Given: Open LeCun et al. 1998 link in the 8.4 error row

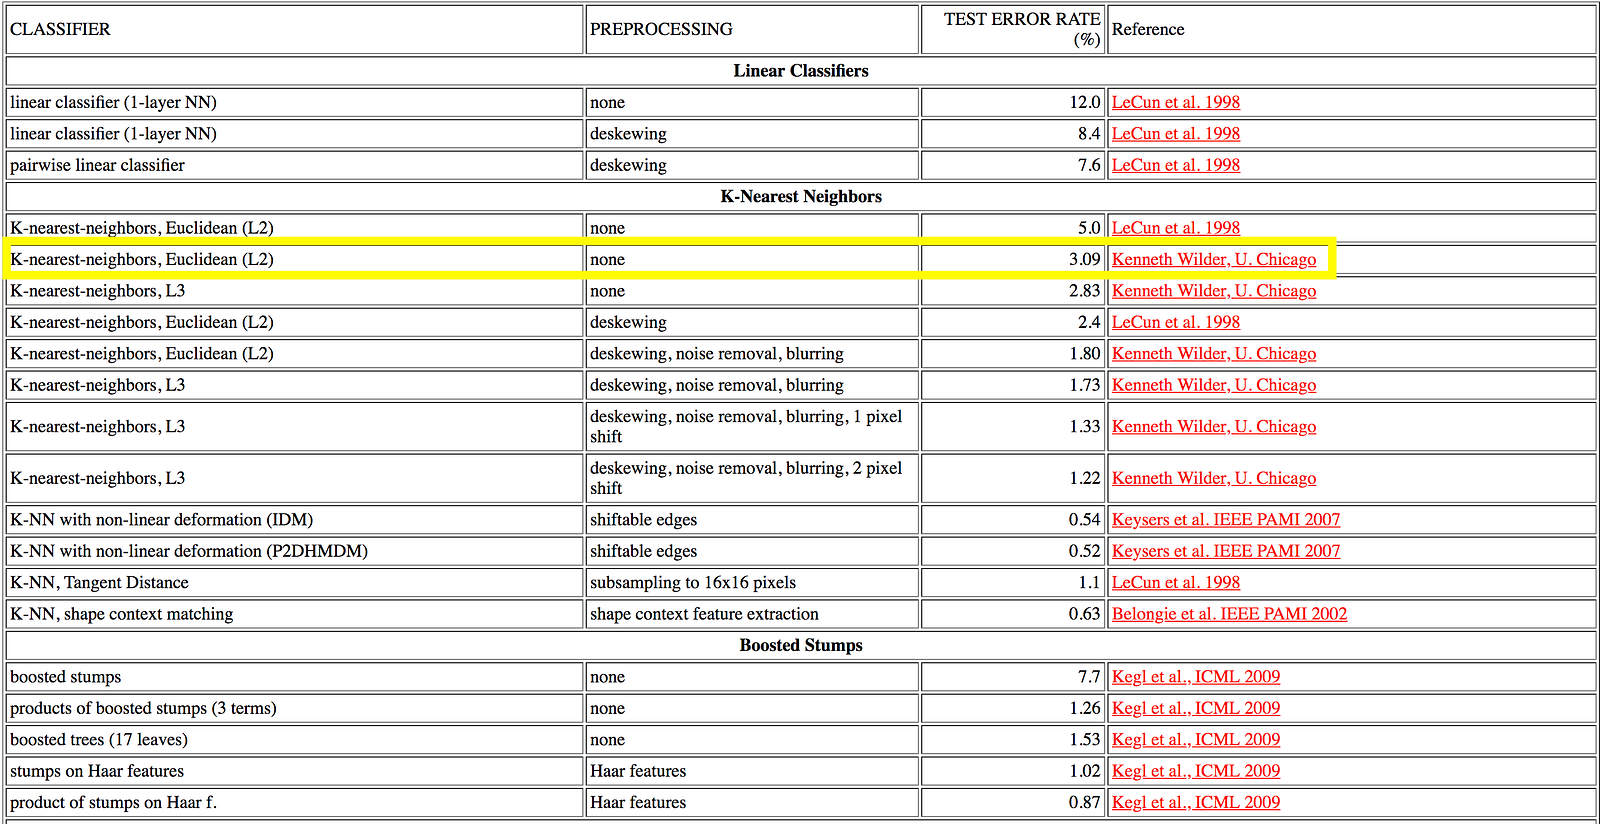Looking at the screenshot, I should coord(1175,133).
